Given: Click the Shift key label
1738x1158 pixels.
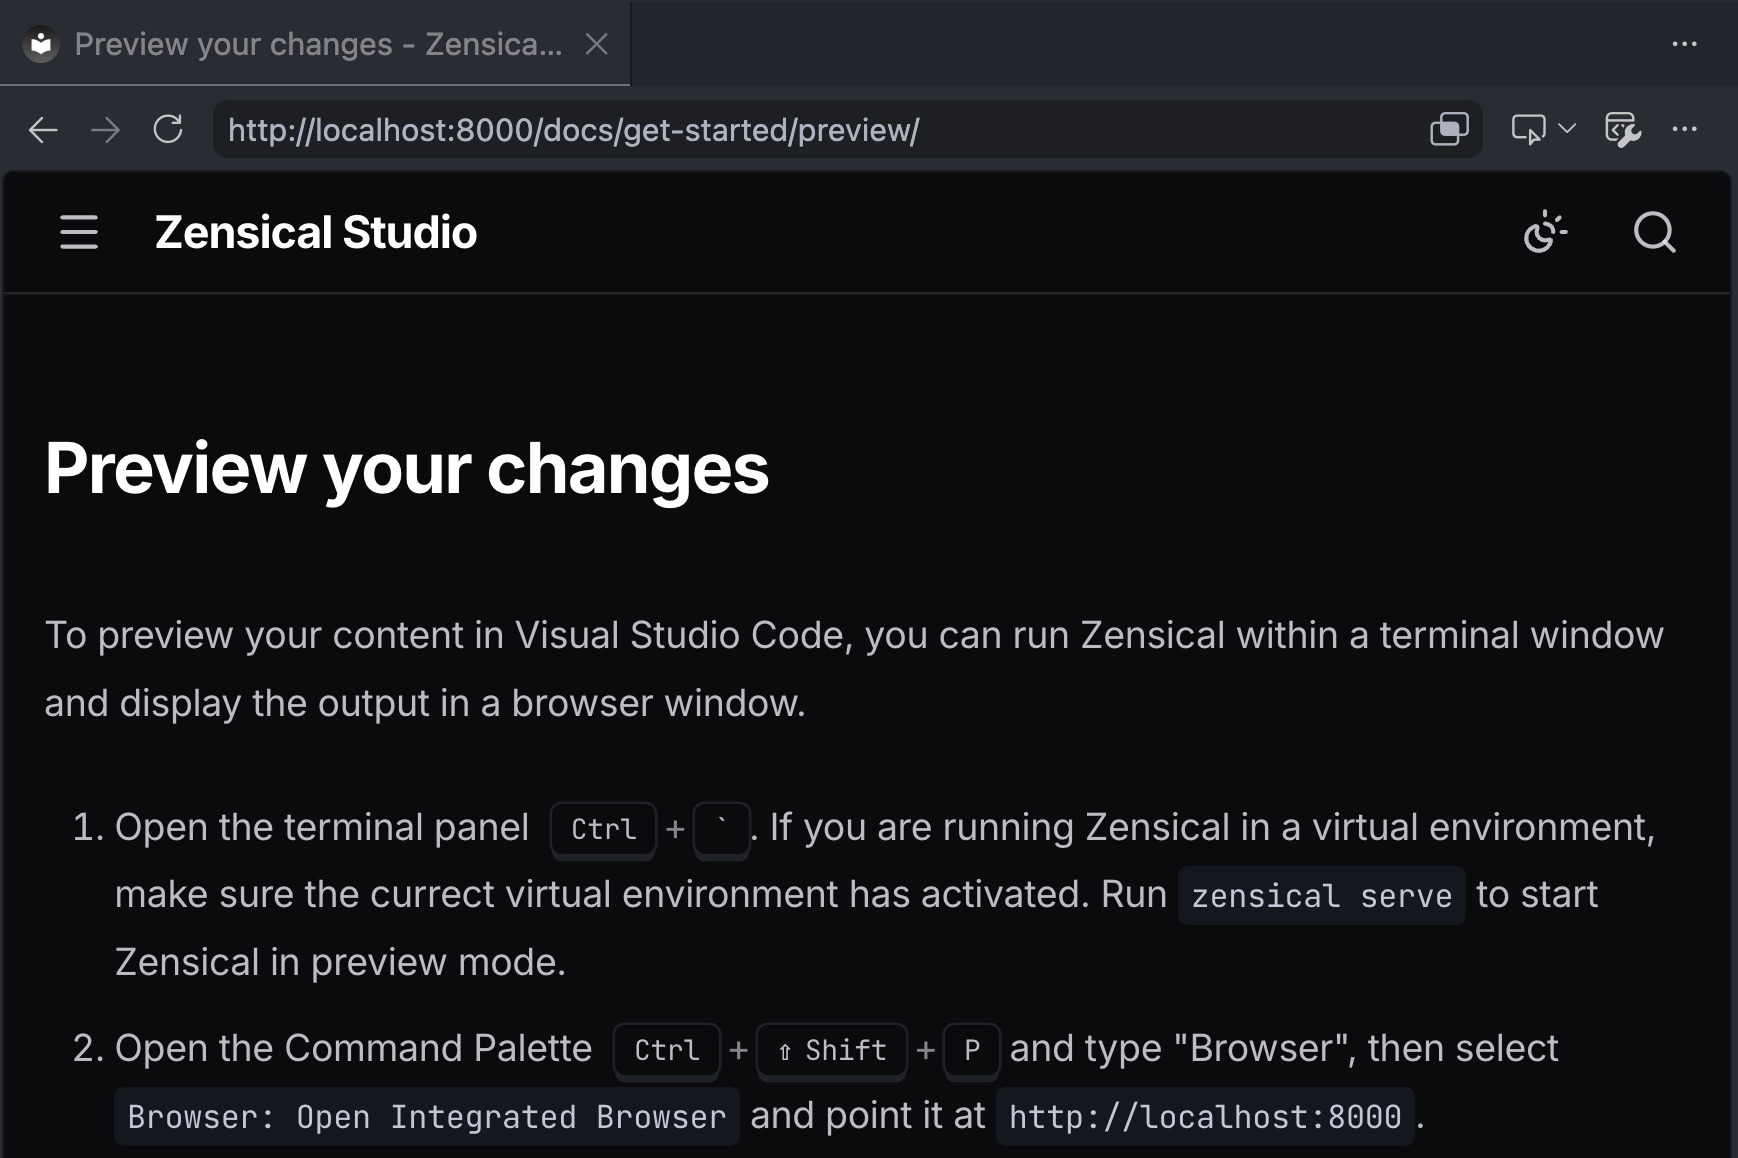Looking at the screenshot, I should click(x=832, y=1051).
